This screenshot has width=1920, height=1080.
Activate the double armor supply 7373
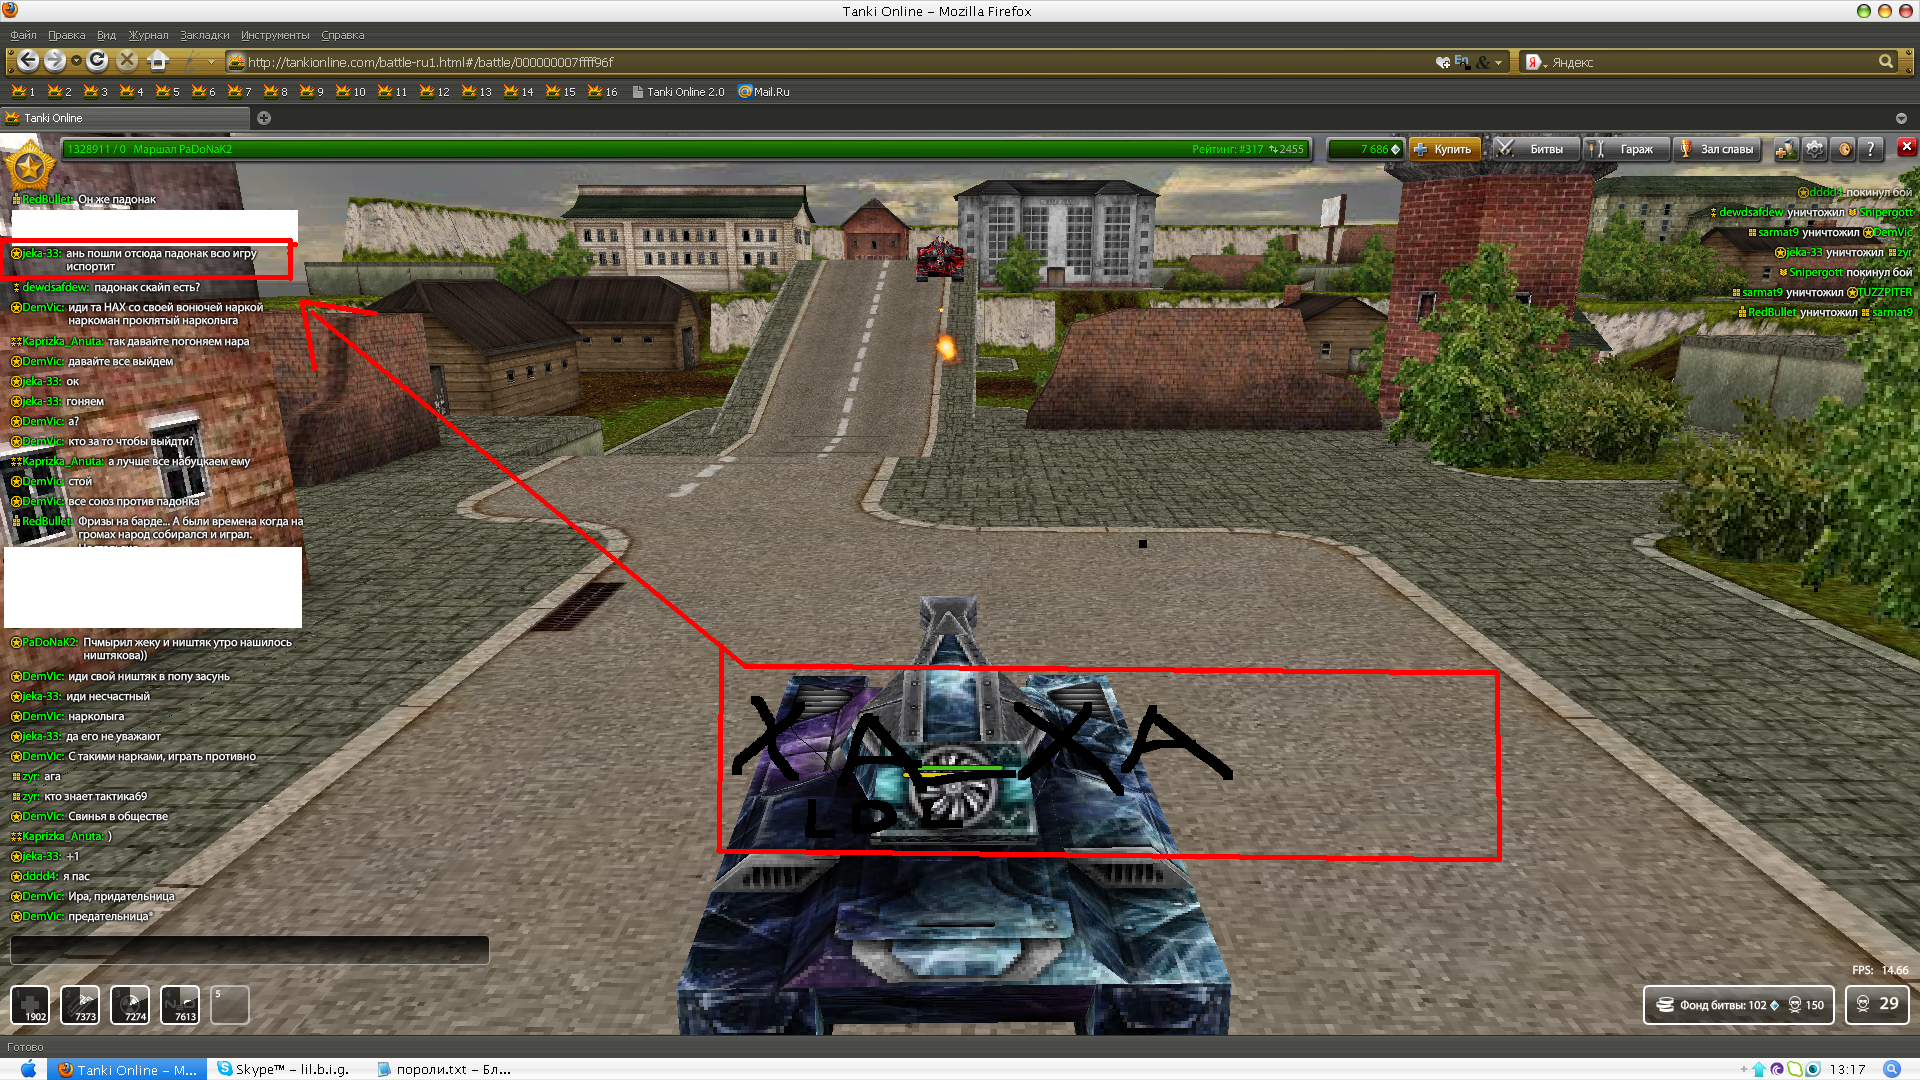point(80,1004)
